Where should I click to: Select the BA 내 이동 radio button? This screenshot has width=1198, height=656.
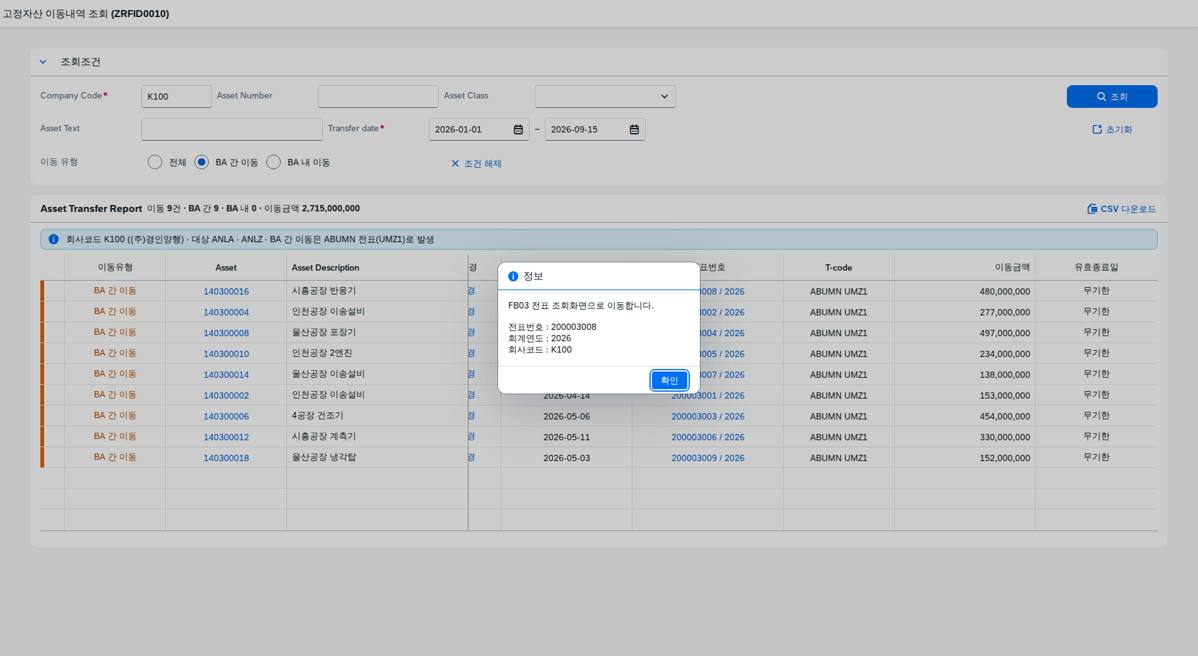point(274,162)
